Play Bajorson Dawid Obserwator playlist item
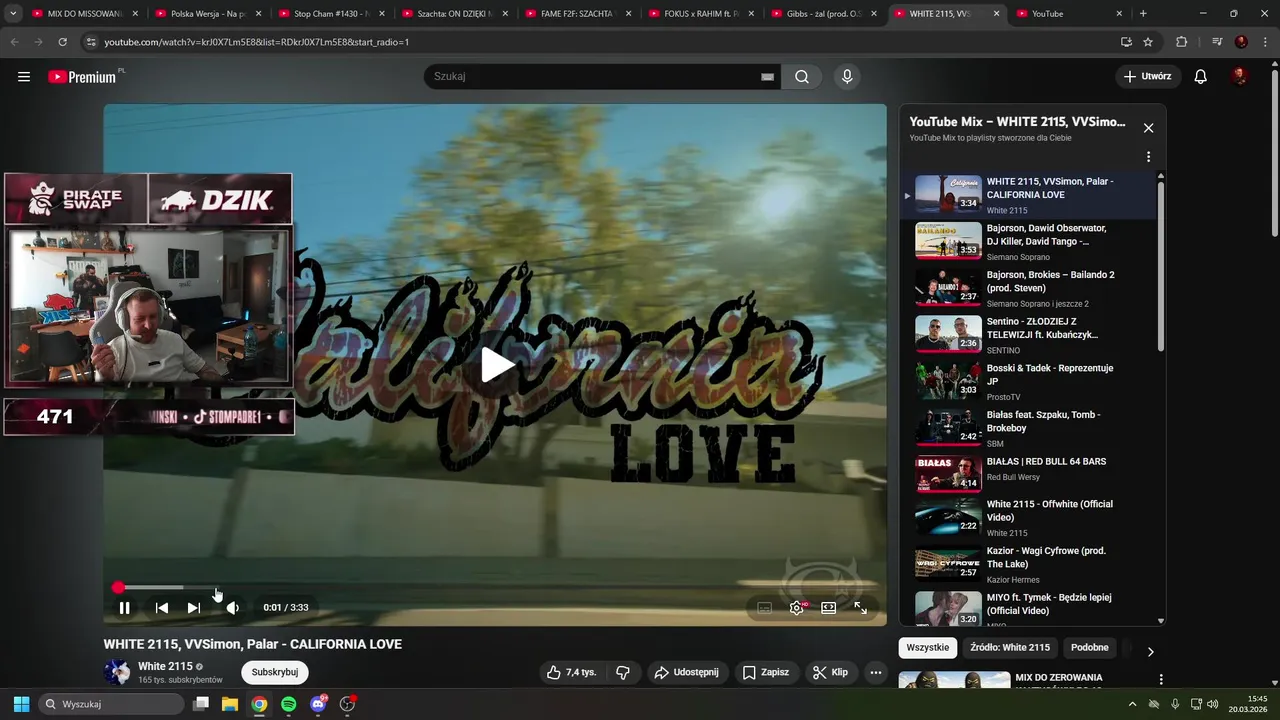 pyautogui.click(x=1030, y=242)
